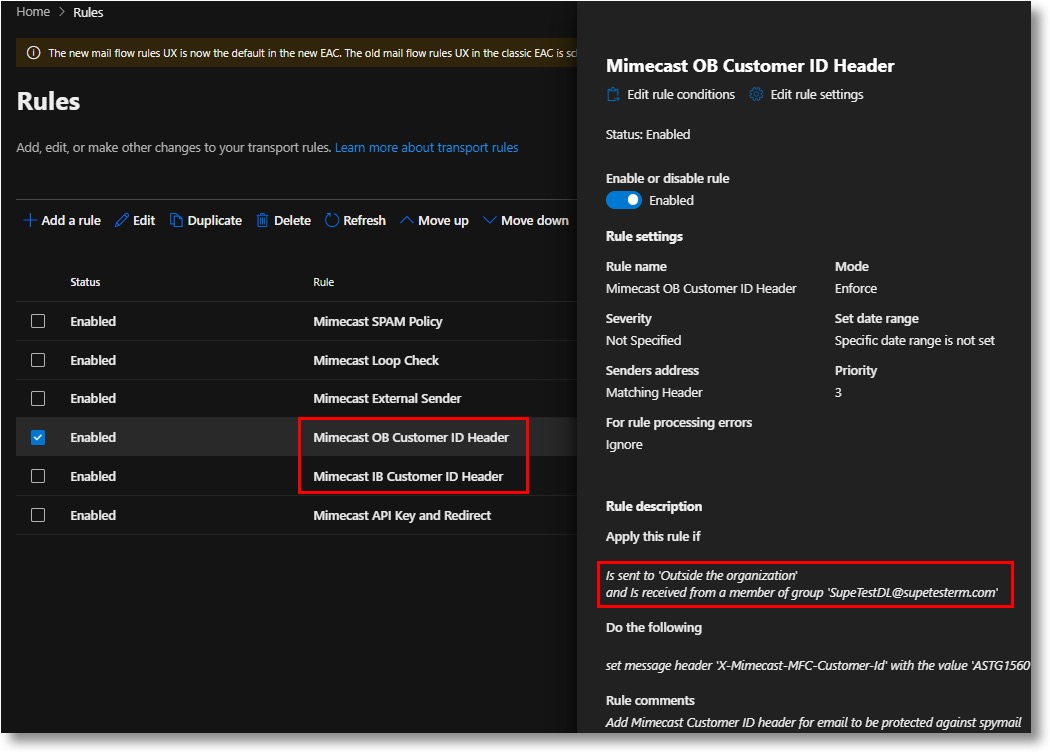Uncheck the Mimecast OB Customer ID Header checkbox

click(38, 438)
